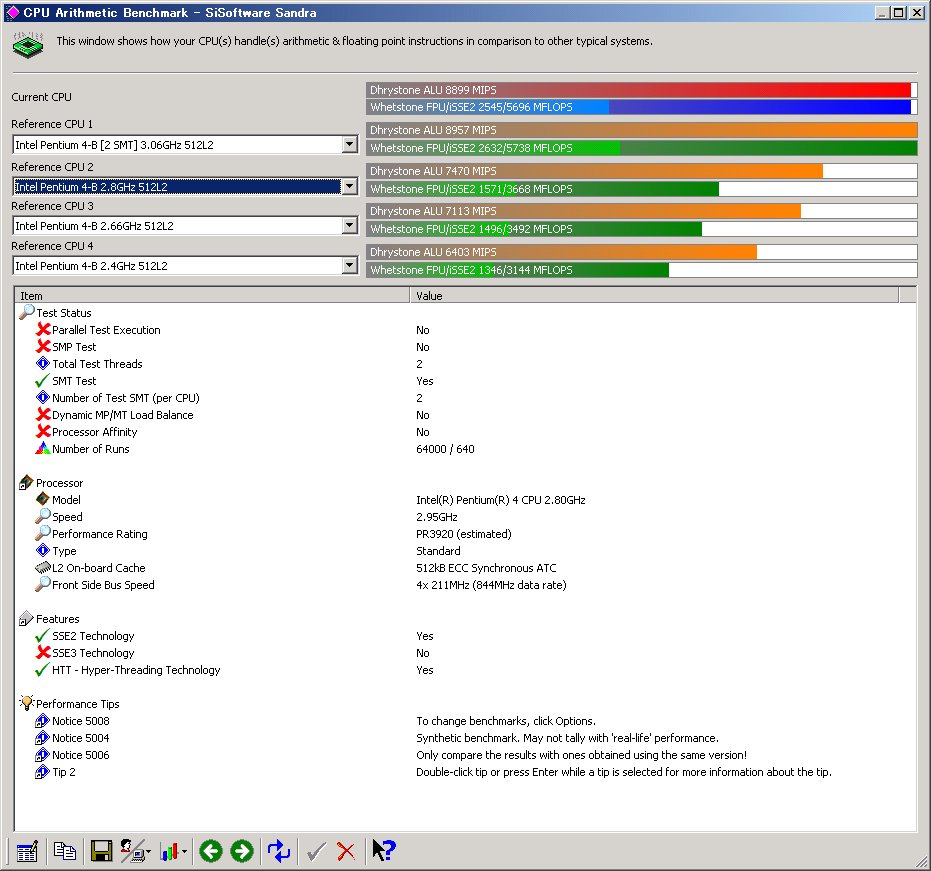Save results with the floppy disk icon

point(102,851)
